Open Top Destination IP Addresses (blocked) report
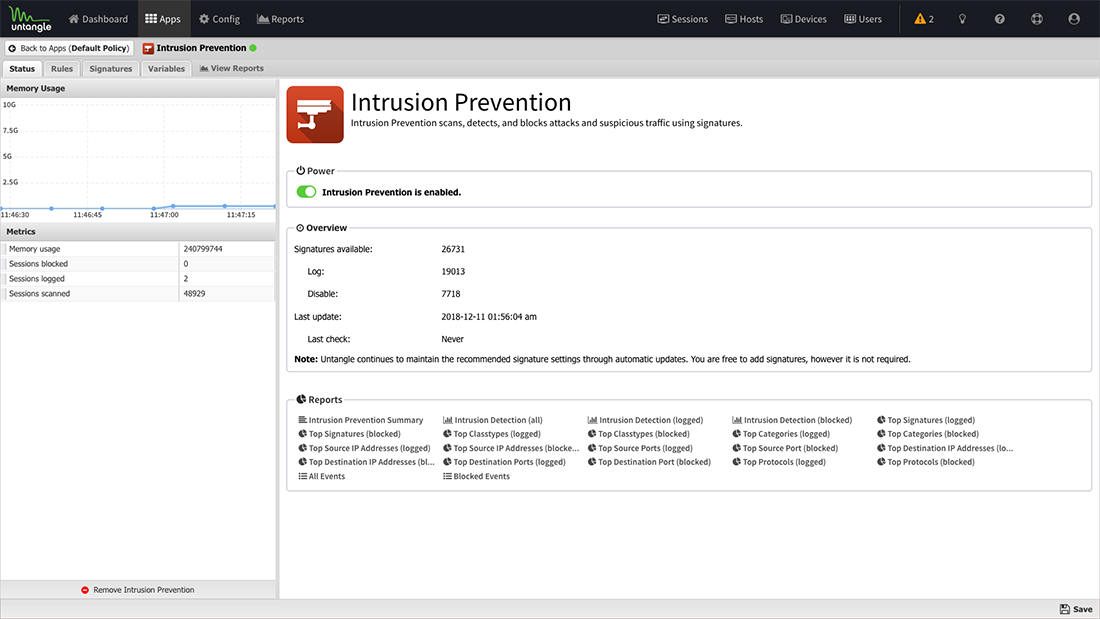 [366, 462]
